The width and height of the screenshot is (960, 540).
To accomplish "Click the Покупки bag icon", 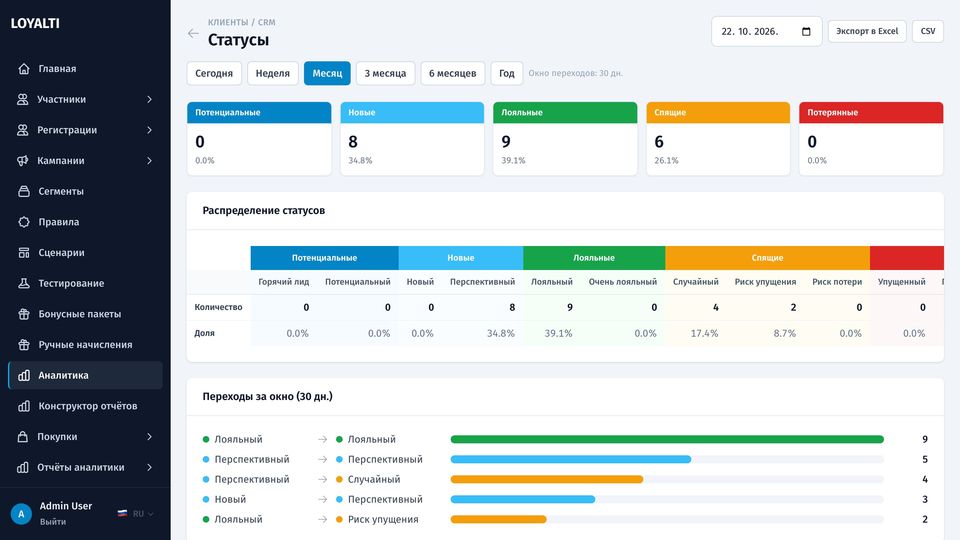I will (23, 437).
